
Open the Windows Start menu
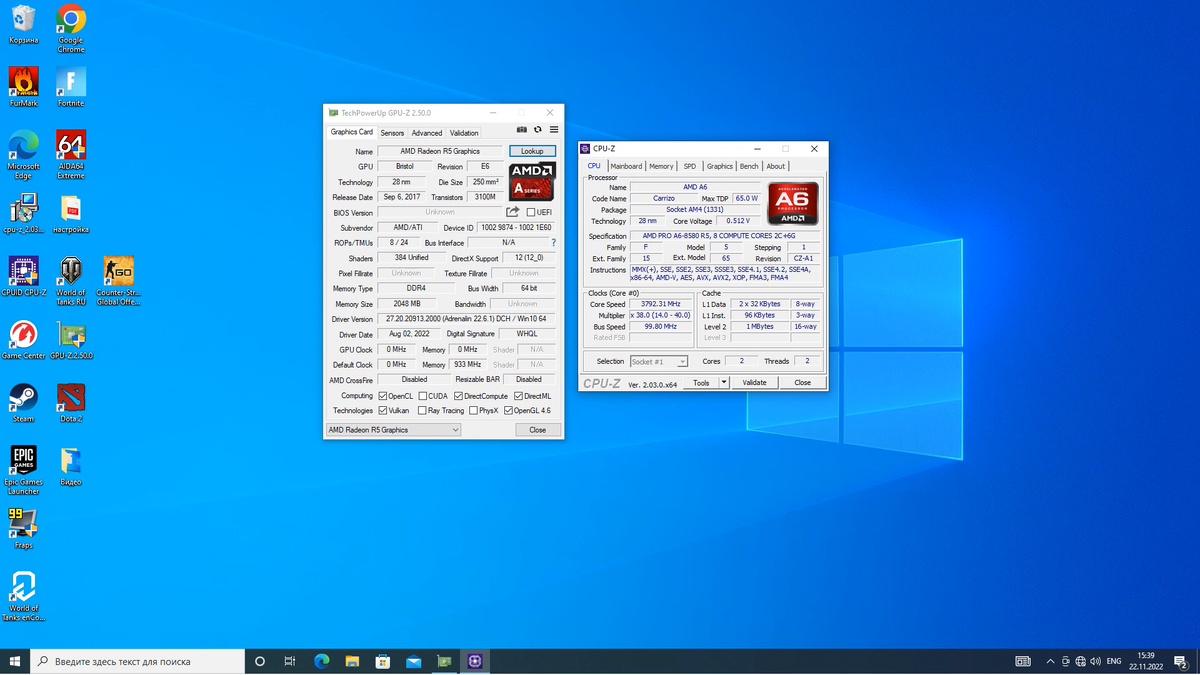tap(15, 661)
